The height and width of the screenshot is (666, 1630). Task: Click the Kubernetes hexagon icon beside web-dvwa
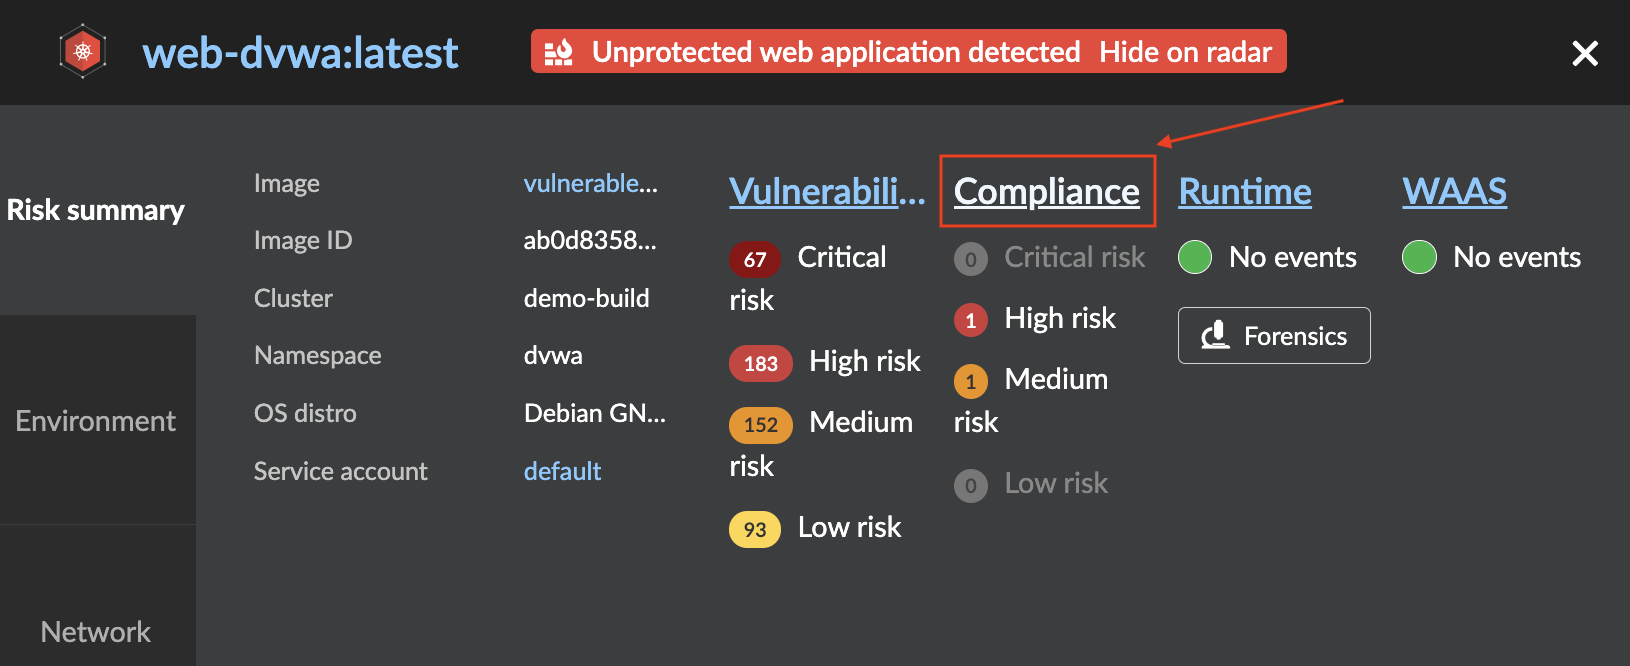coord(83,51)
